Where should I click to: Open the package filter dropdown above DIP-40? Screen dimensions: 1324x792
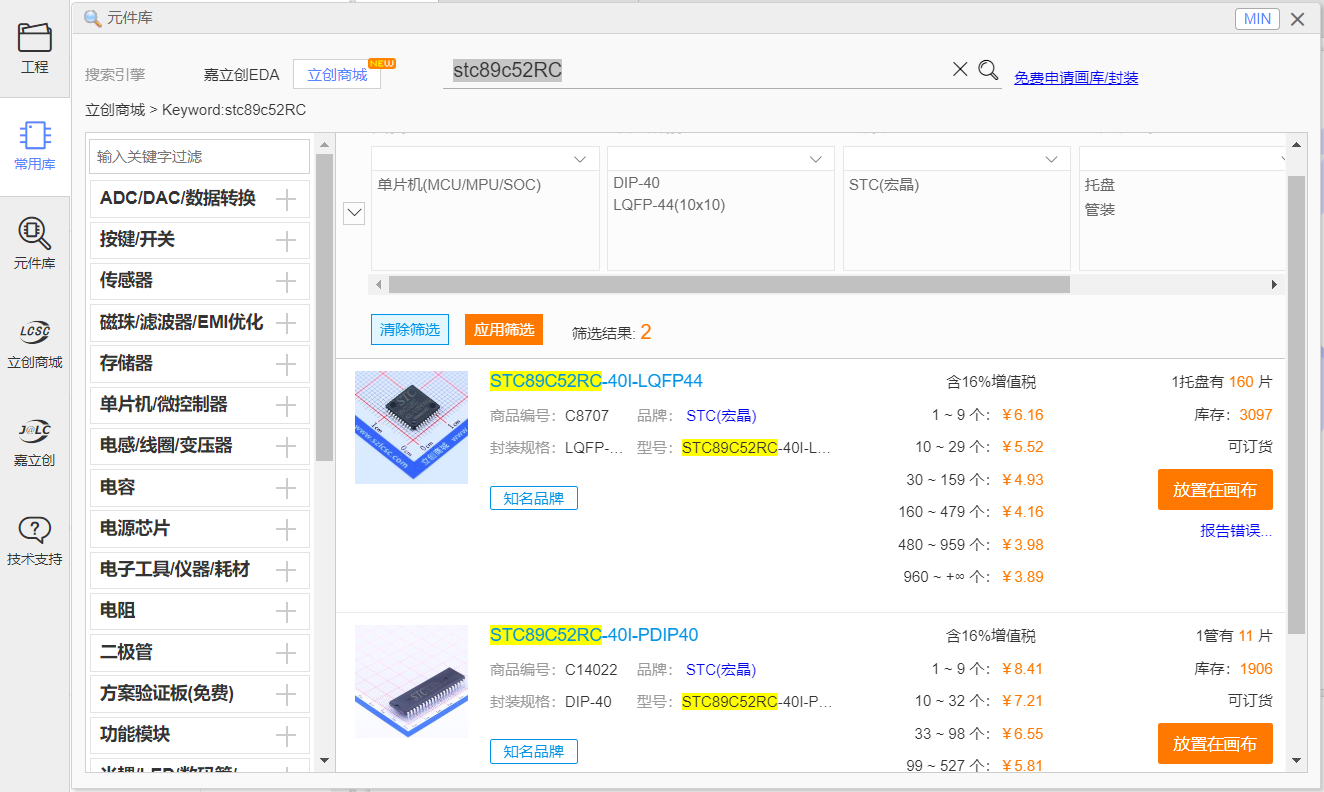721,159
